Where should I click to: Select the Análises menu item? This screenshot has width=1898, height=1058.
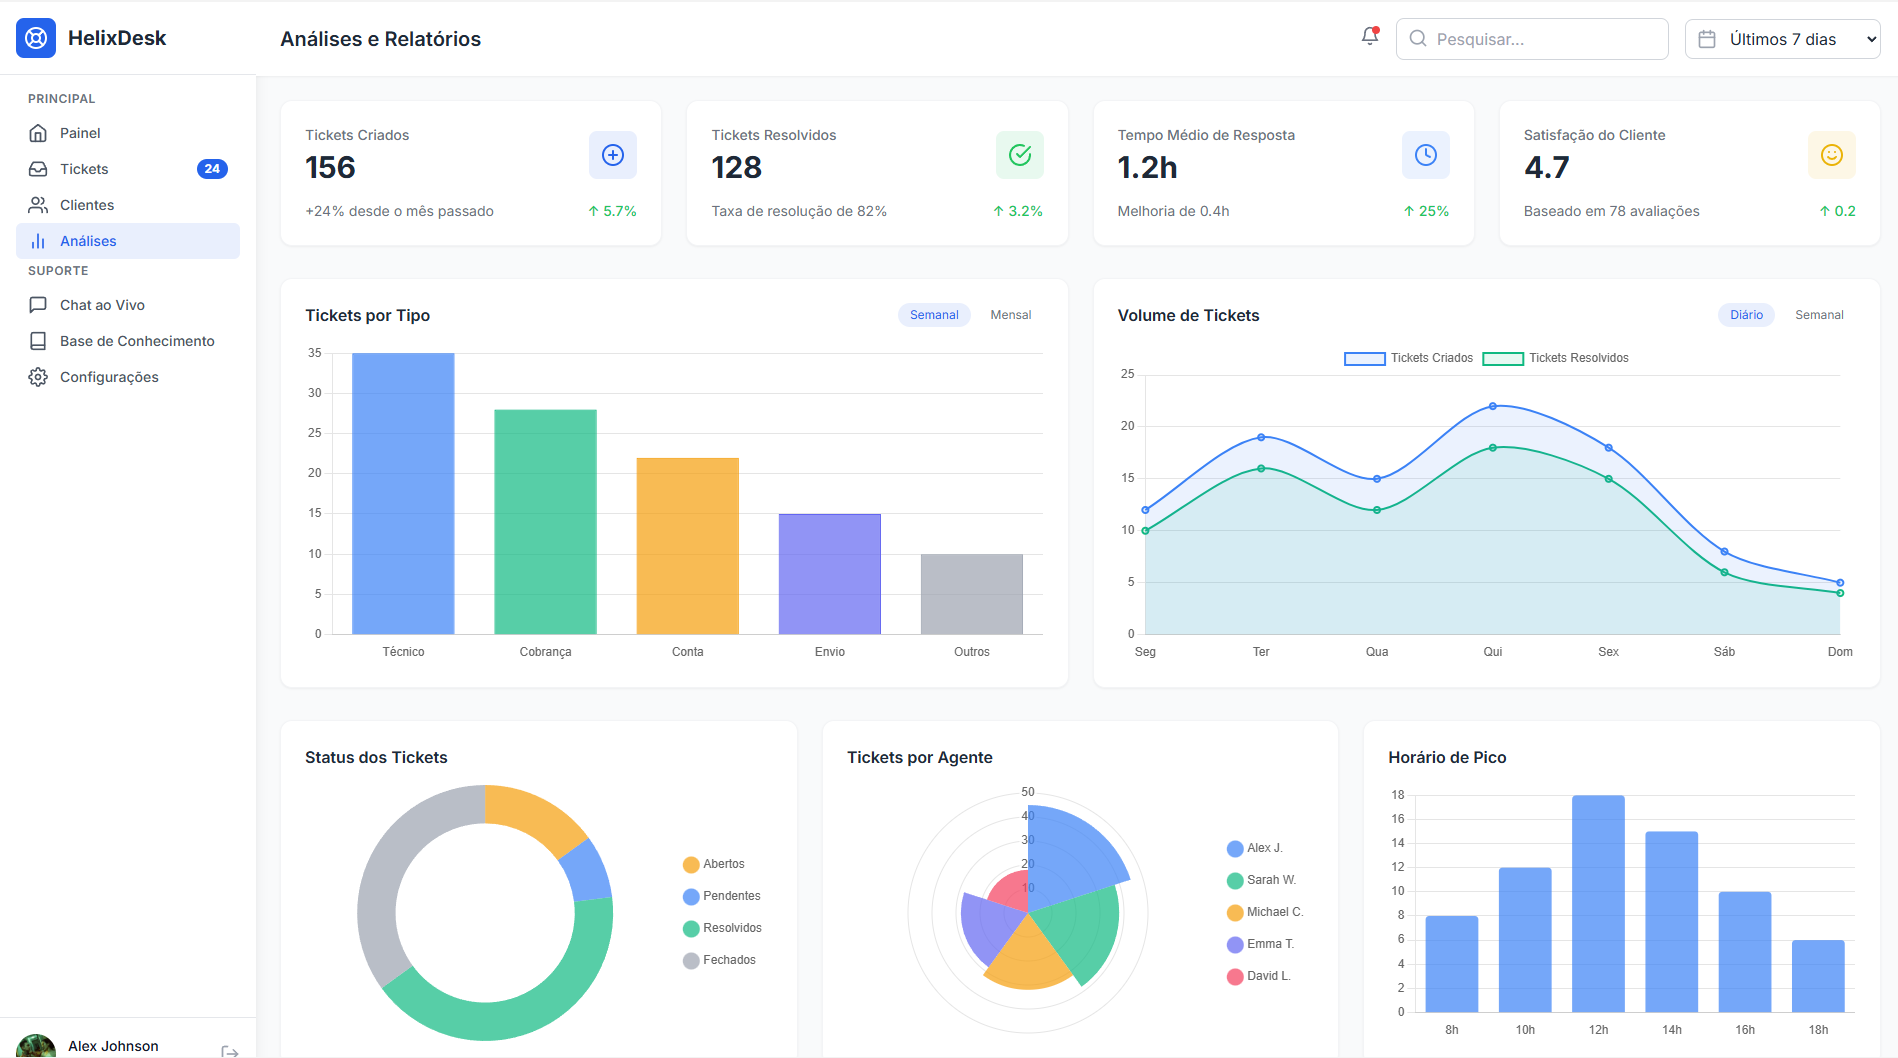88,240
